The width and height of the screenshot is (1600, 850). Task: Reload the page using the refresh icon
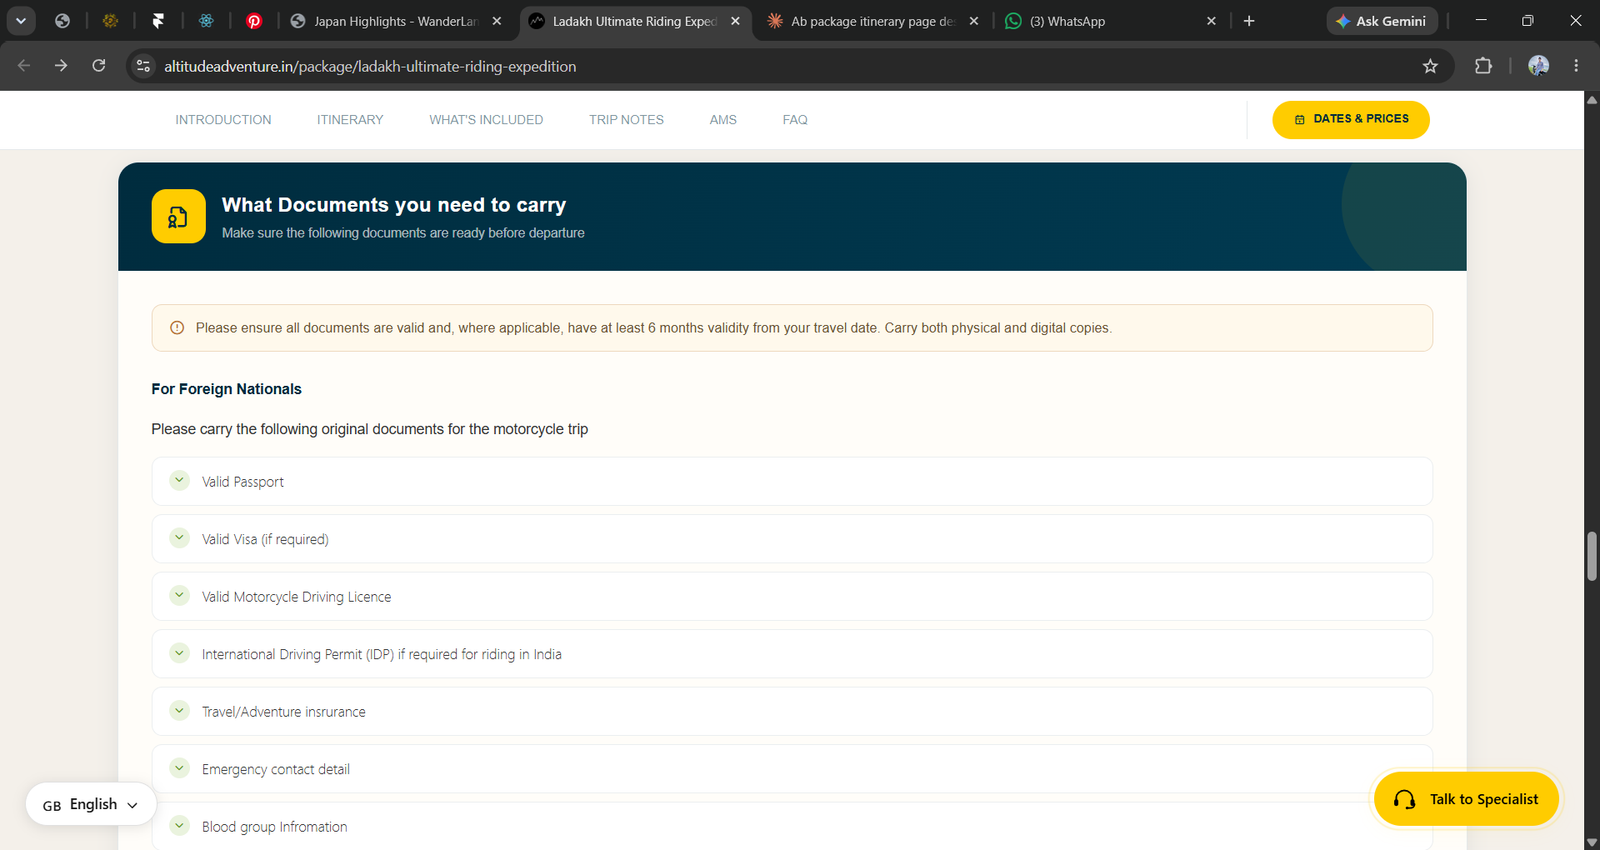(99, 66)
